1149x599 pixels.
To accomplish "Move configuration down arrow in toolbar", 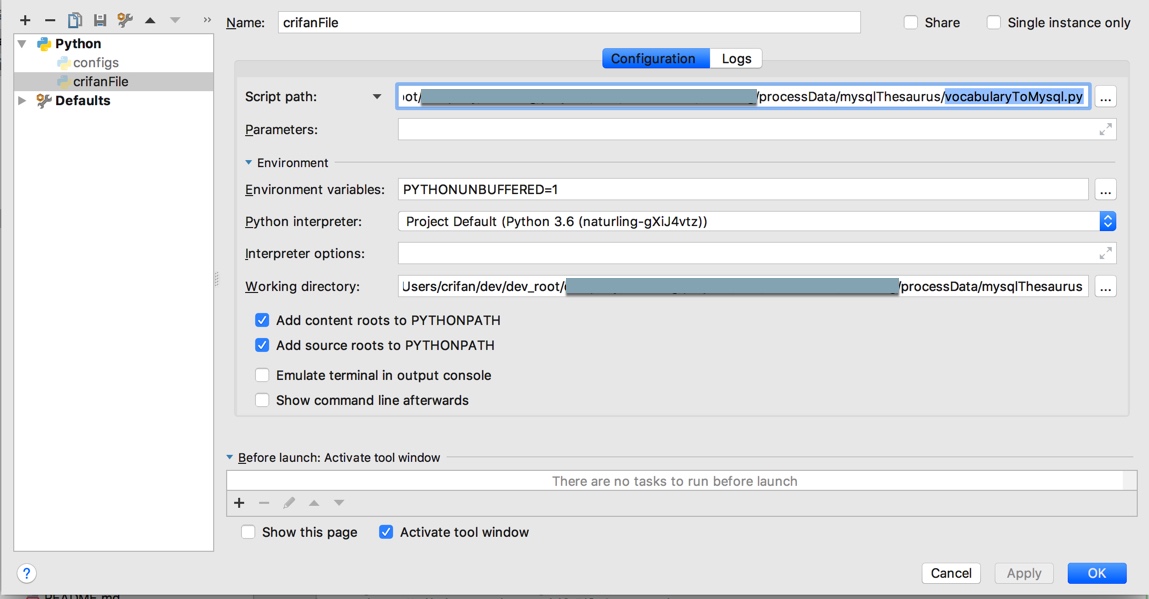I will (x=175, y=21).
